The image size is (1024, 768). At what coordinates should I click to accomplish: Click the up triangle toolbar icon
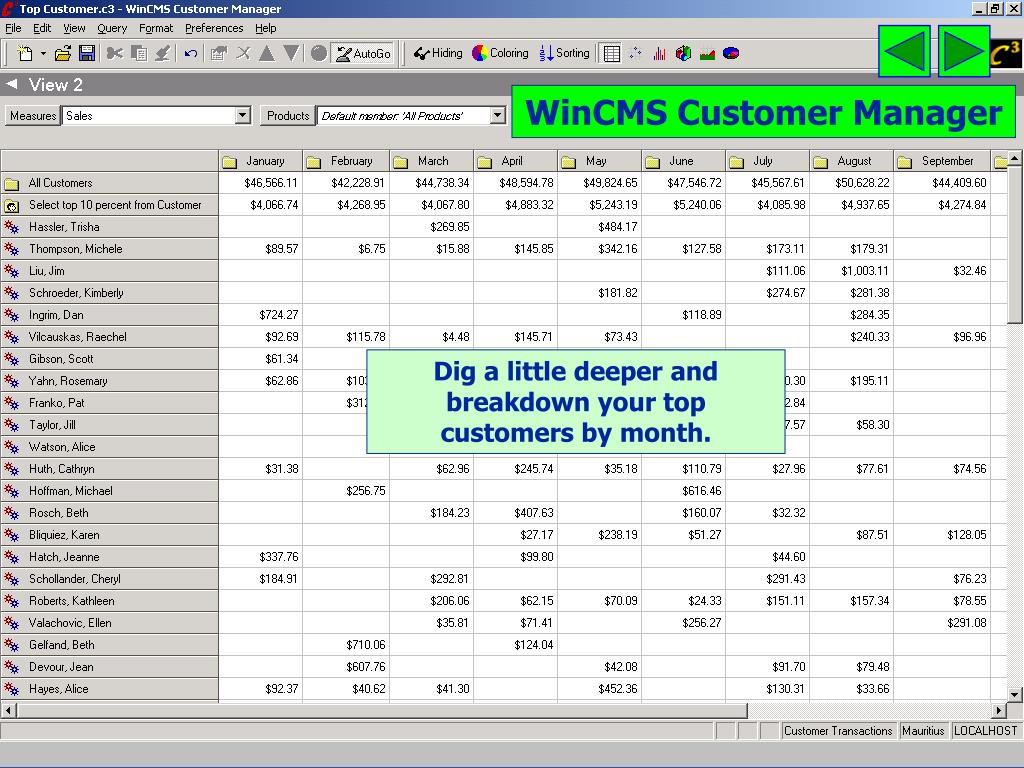point(266,54)
